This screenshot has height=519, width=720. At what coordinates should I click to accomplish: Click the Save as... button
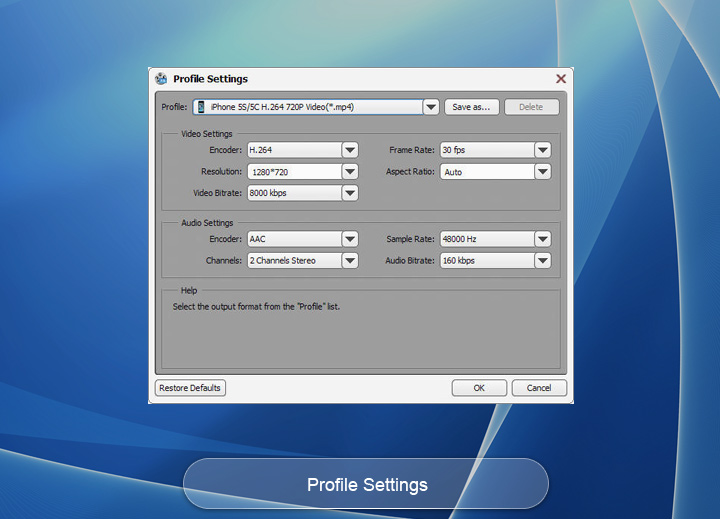(472, 107)
